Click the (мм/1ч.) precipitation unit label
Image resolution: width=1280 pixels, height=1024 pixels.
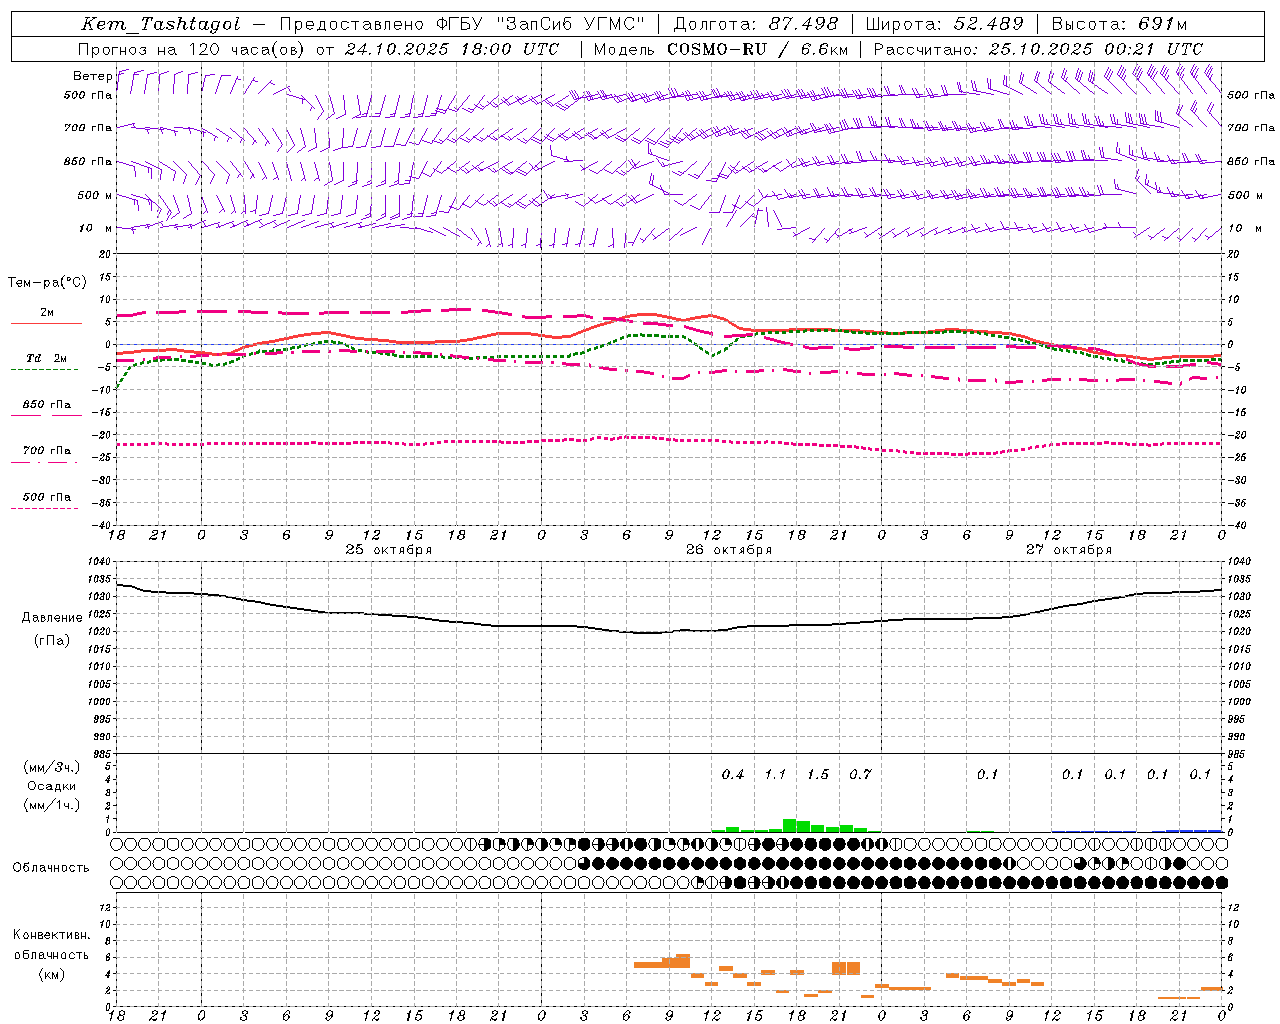[x=52, y=805]
